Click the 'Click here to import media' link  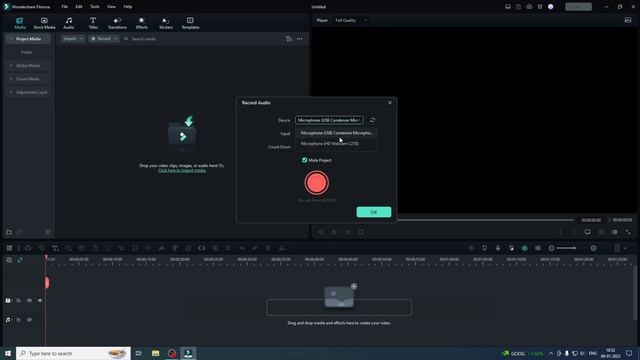[182, 170]
